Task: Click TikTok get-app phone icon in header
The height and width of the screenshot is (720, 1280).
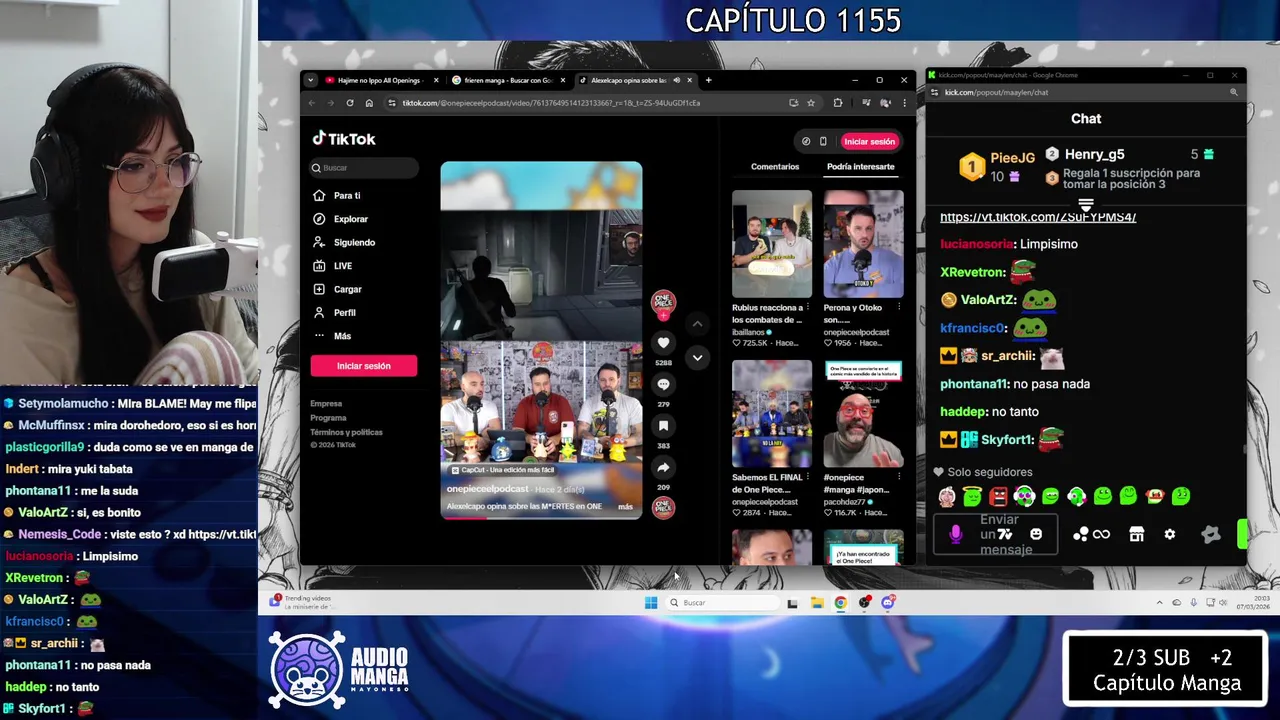Action: point(823,142)
